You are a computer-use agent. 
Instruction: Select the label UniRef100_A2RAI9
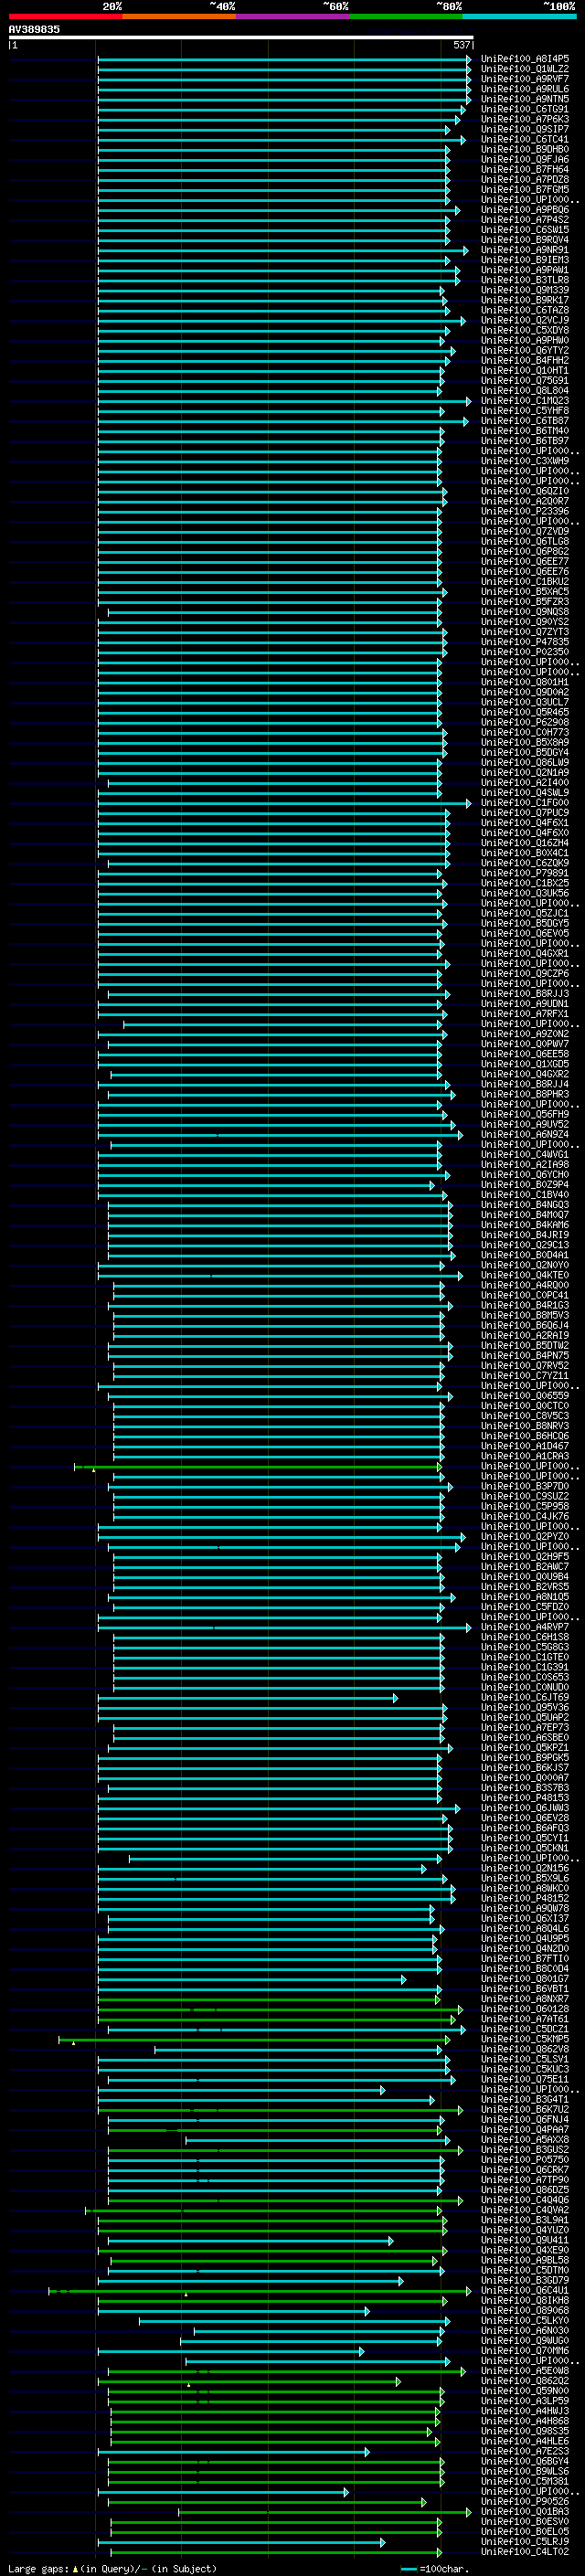point(525,1335)
